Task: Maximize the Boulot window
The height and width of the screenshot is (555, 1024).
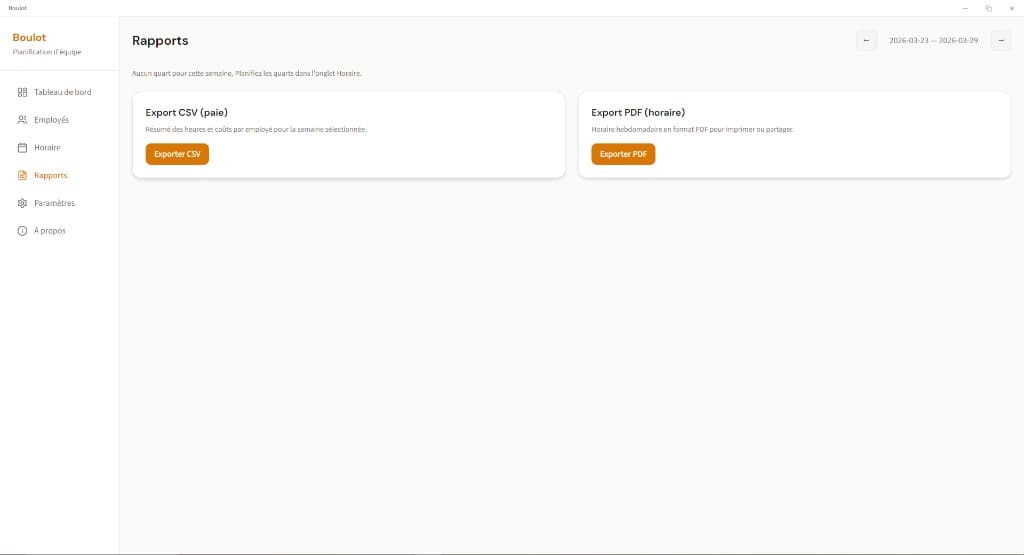Action: 988,8
